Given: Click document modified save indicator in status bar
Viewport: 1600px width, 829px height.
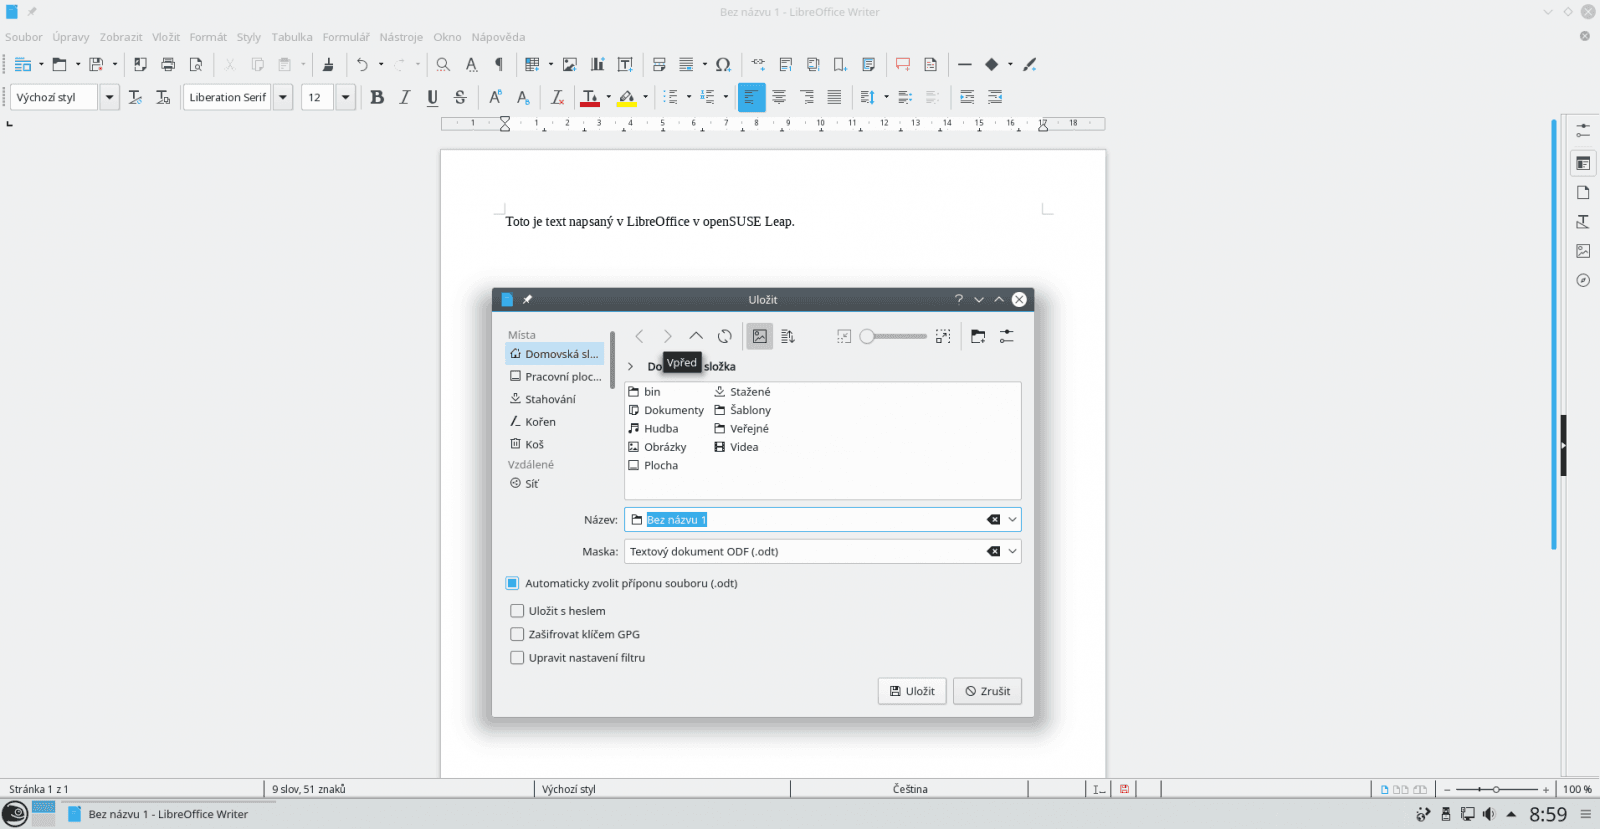Looking at the screenshot, I should 1124,789.
